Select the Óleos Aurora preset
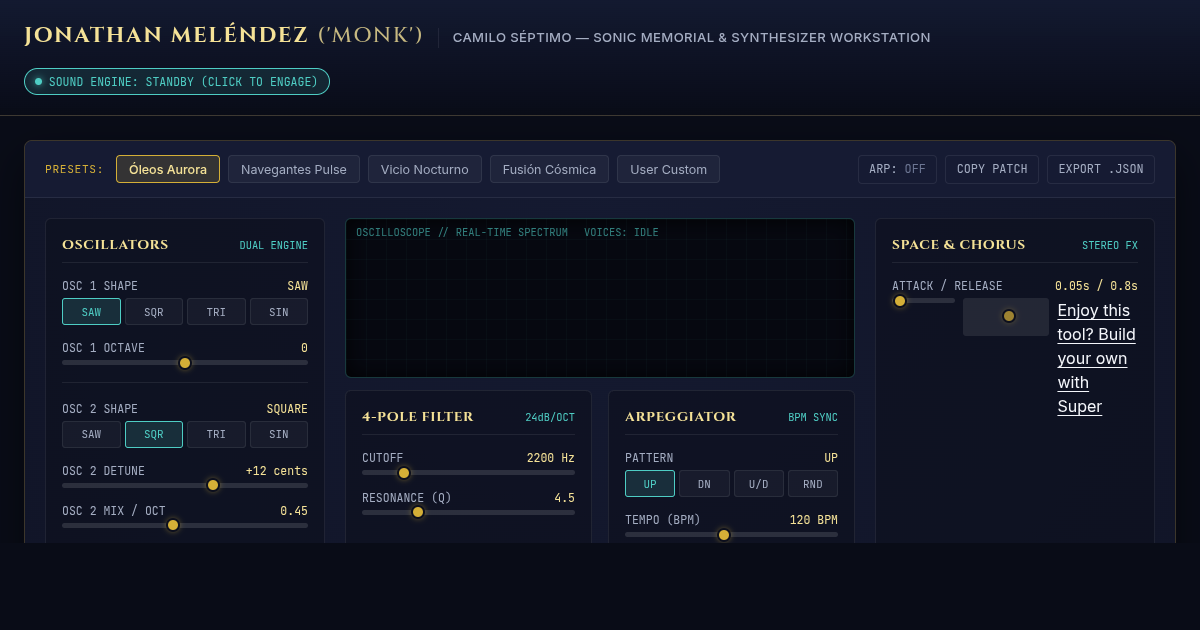Image resolution: width=1200 pixels, height=630 pixels. pyautogui.click(x=168, y=169)
